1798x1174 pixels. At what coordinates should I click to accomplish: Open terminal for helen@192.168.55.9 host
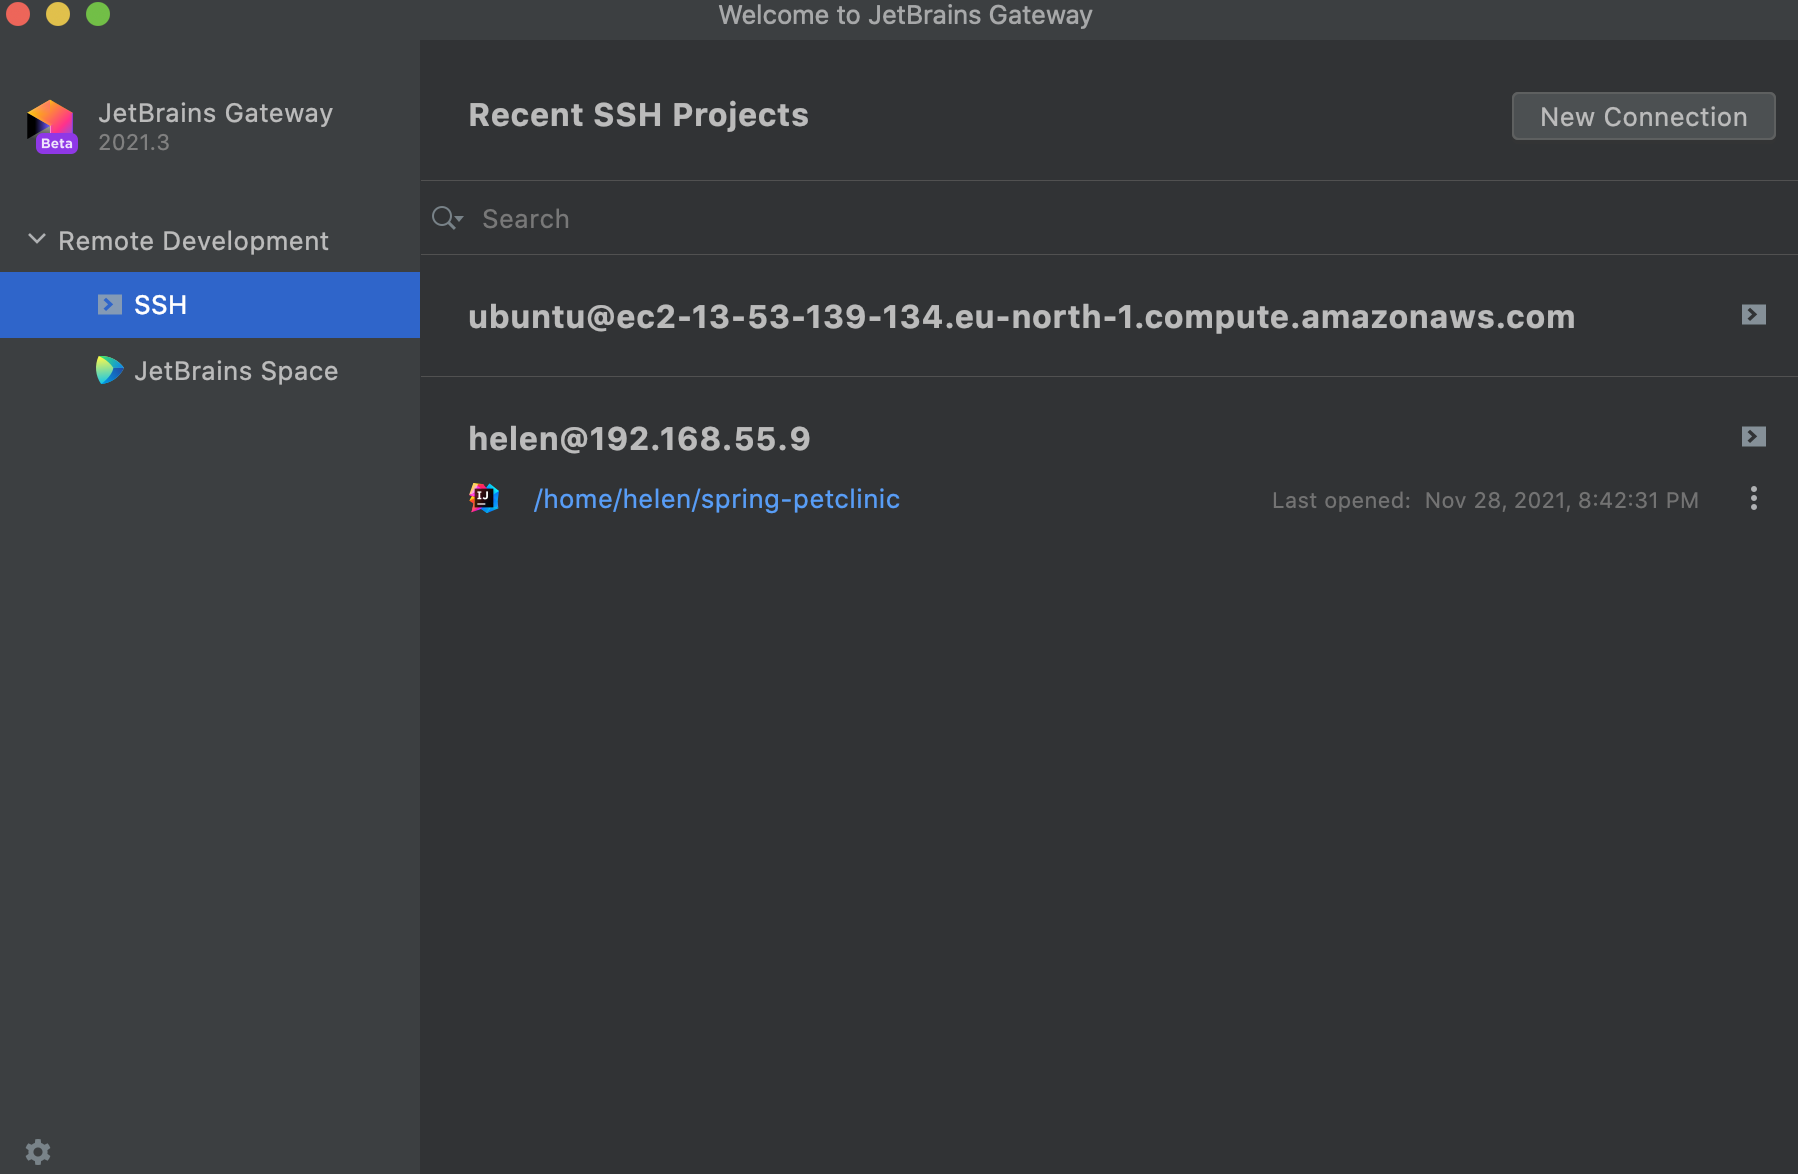1753,437
